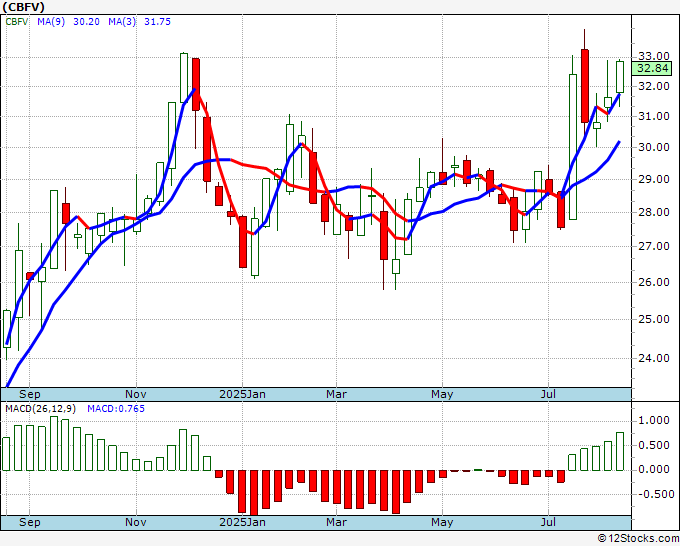This screenshot has height=546, width=680.
Task: Click the 1.000 MACD axis label
Action: coord(654,421)
